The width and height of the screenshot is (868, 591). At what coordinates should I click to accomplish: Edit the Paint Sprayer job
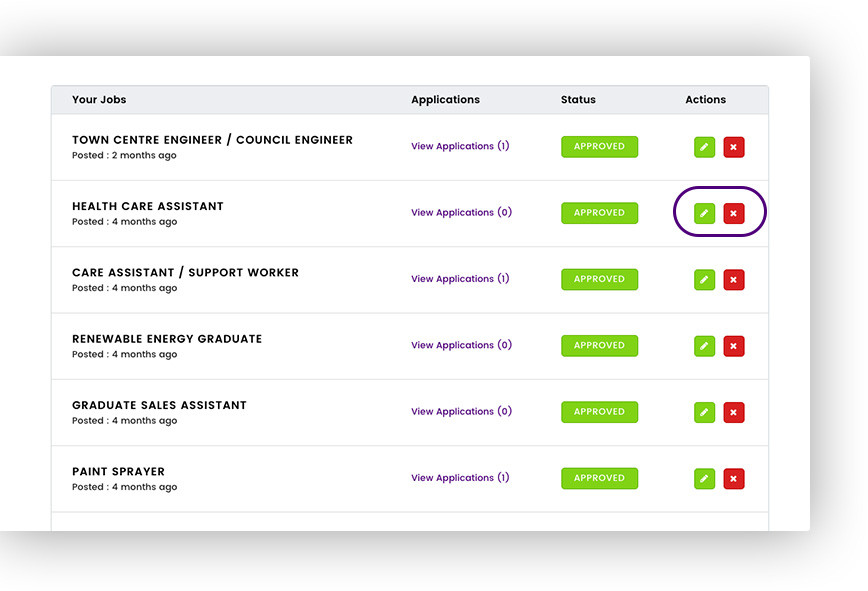click(704, 479)
